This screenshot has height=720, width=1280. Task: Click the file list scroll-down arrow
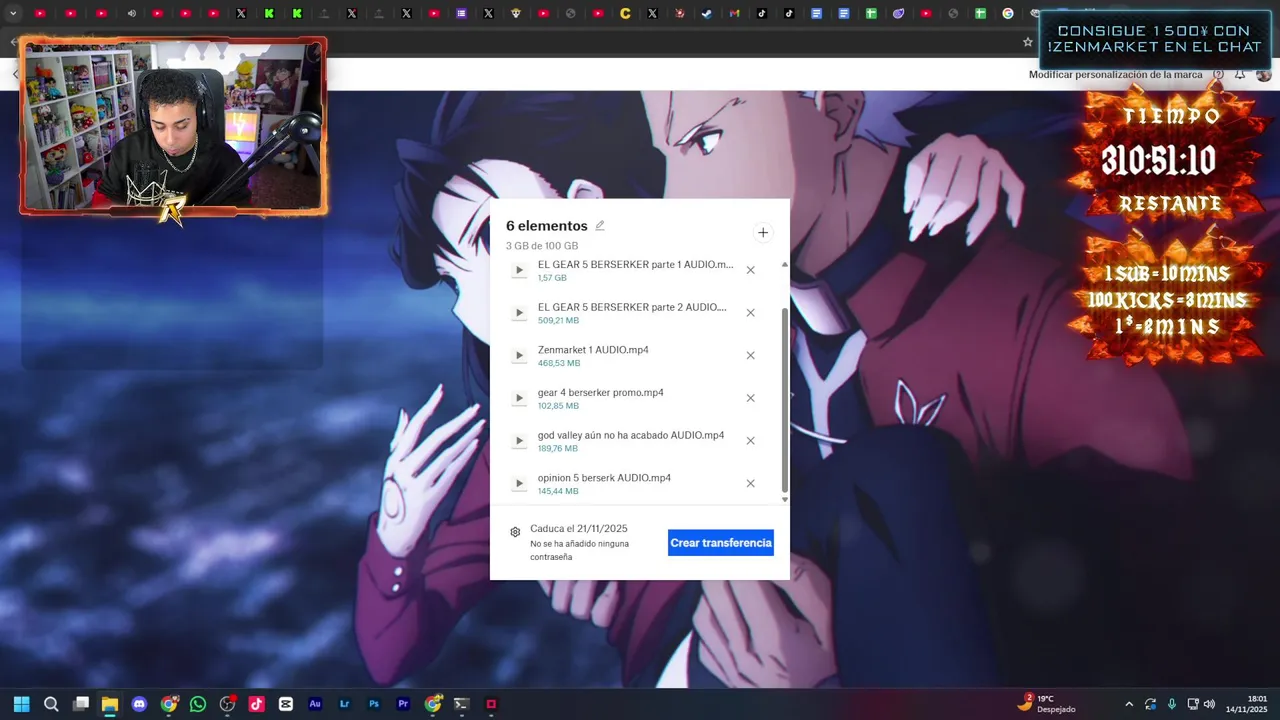click(785, 499)
